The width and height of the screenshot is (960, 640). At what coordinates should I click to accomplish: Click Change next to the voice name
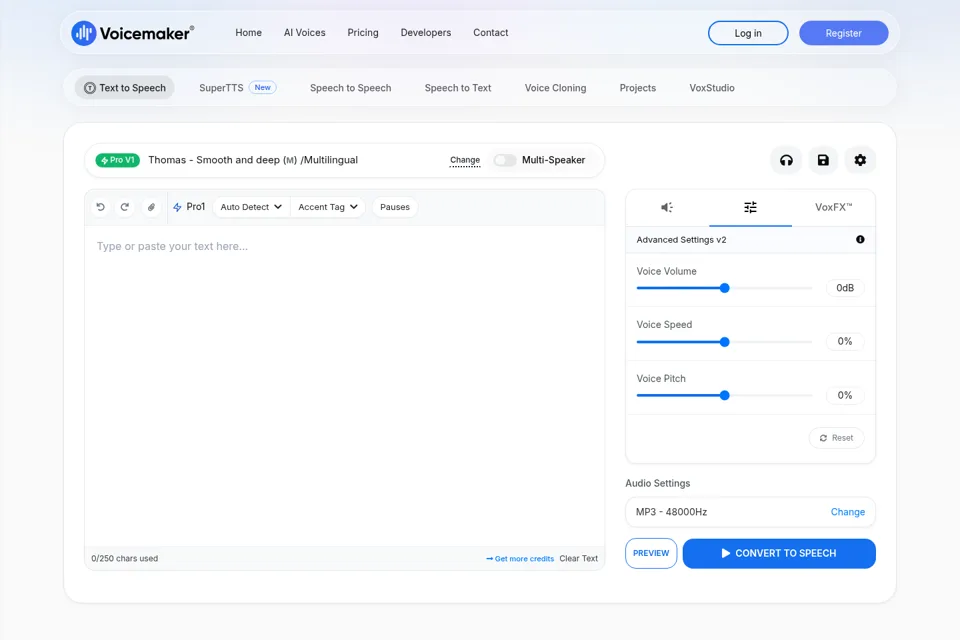coord(465,160)
